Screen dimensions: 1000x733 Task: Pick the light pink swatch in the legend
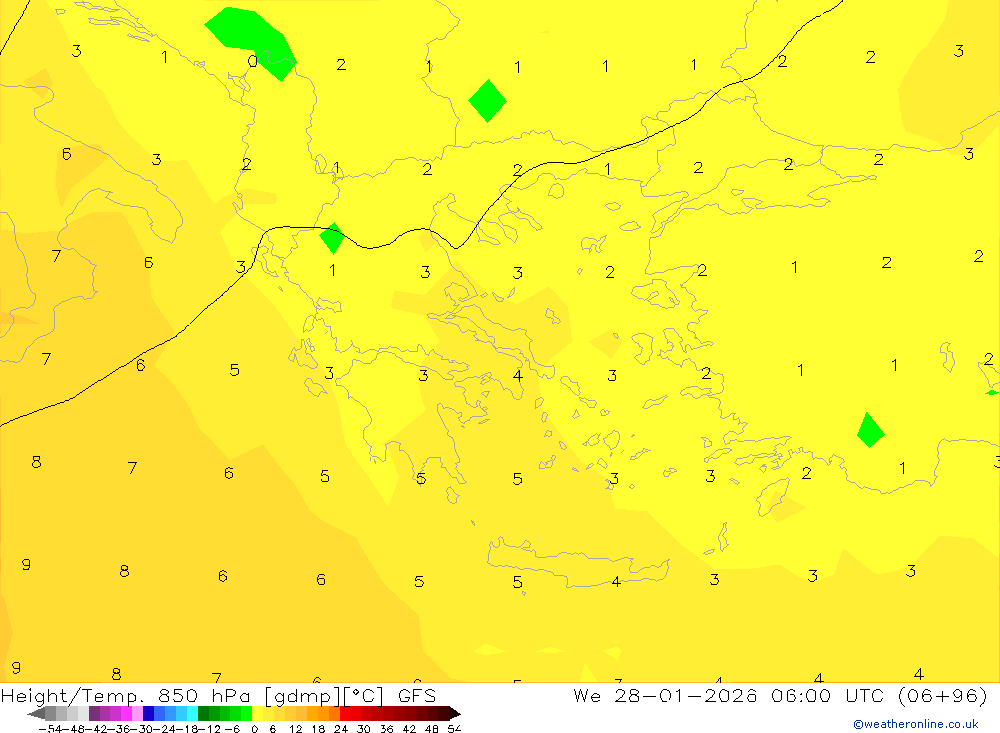[x=137, y=714]
